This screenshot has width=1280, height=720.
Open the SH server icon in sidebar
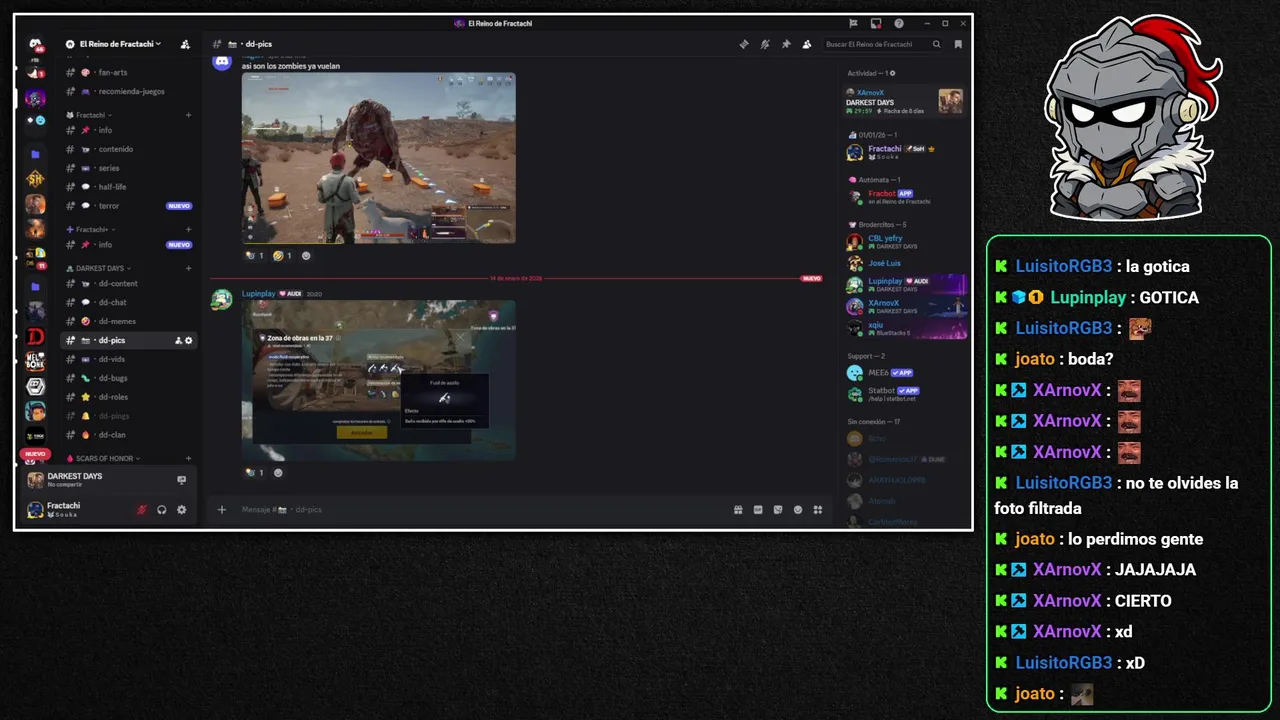point(35,179)
